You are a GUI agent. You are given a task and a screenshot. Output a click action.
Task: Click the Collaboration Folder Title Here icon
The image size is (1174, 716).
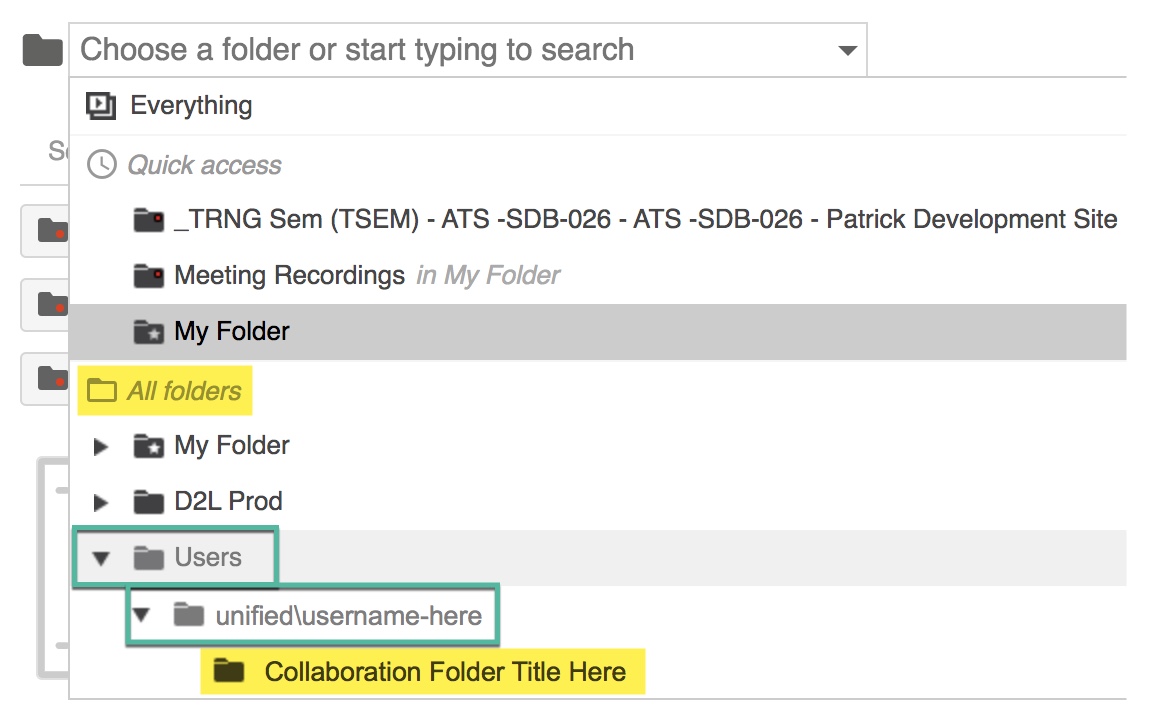[229, 671]
